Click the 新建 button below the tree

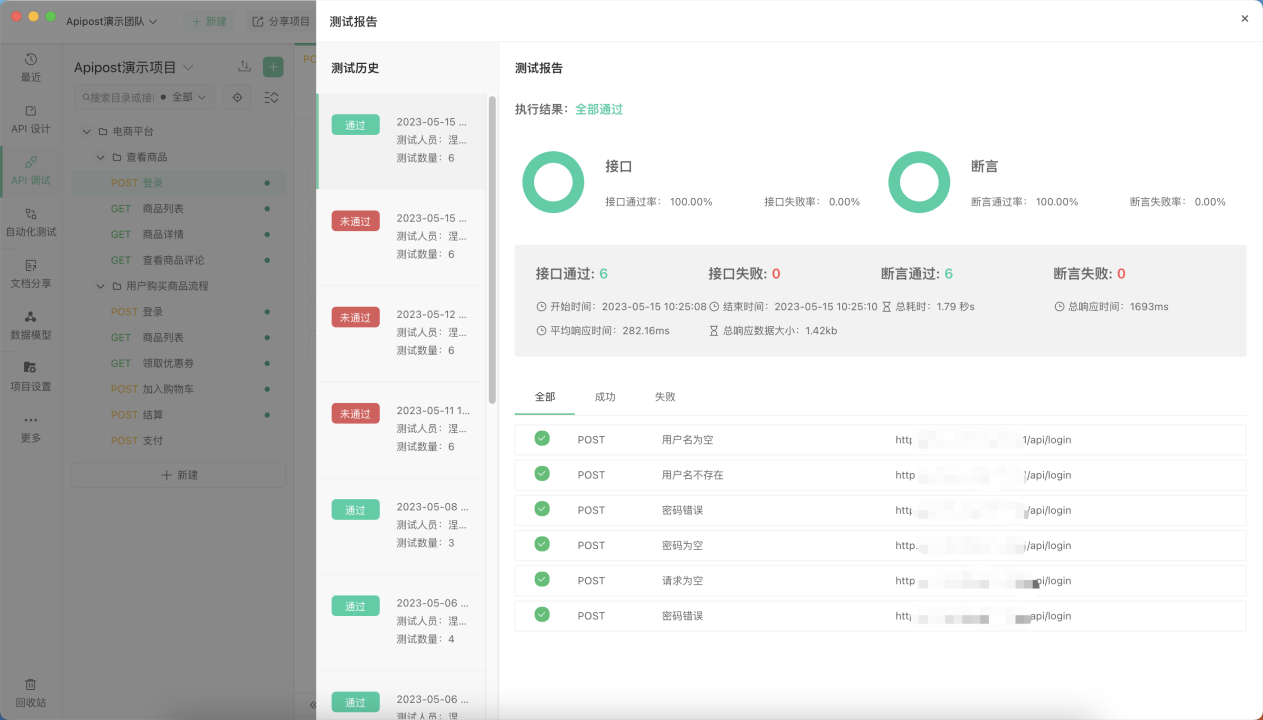pyautogui.click(x=179, y=475)
